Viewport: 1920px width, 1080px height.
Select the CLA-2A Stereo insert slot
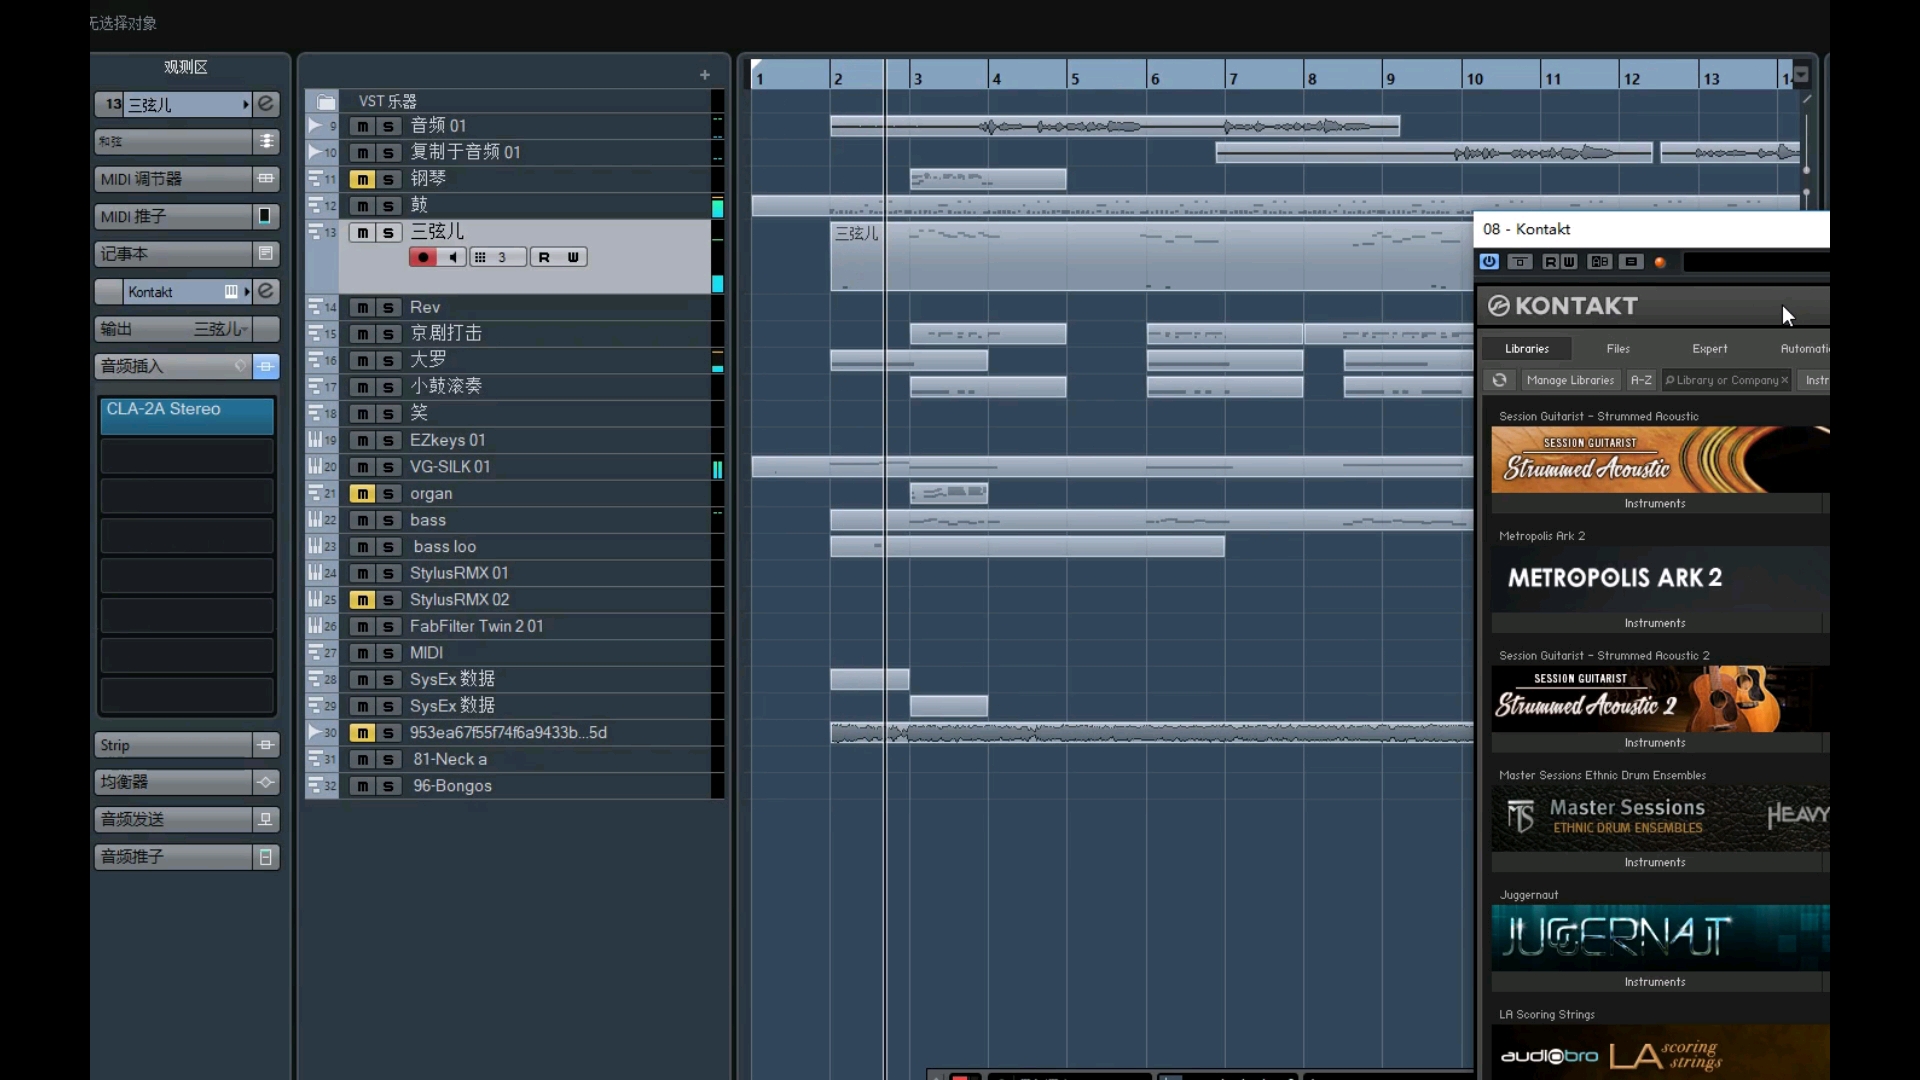pyautogui.click(x=187, y=416)
